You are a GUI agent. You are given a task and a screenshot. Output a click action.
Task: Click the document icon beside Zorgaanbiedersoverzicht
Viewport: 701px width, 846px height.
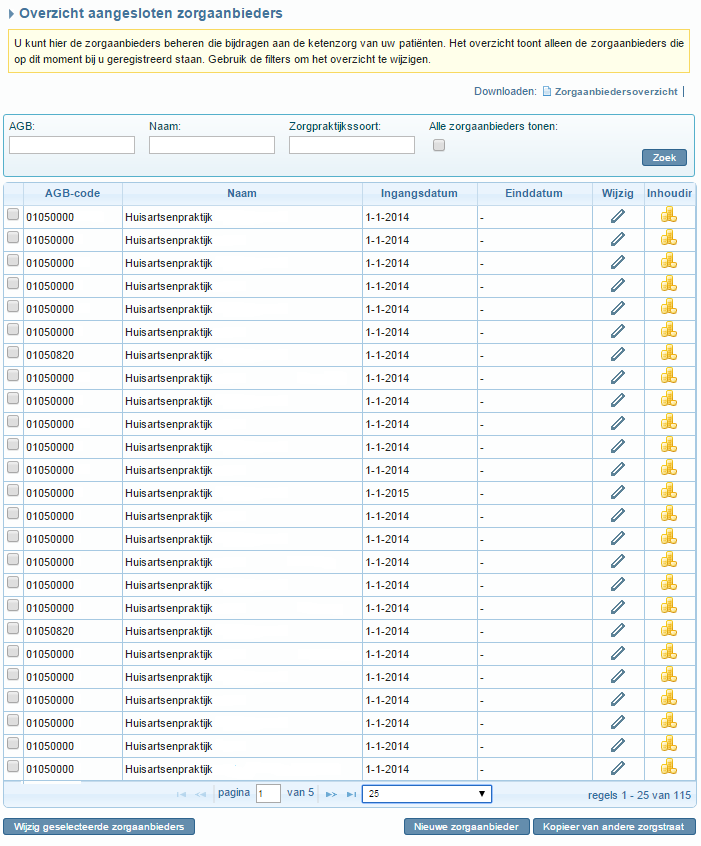pos(547,91)
